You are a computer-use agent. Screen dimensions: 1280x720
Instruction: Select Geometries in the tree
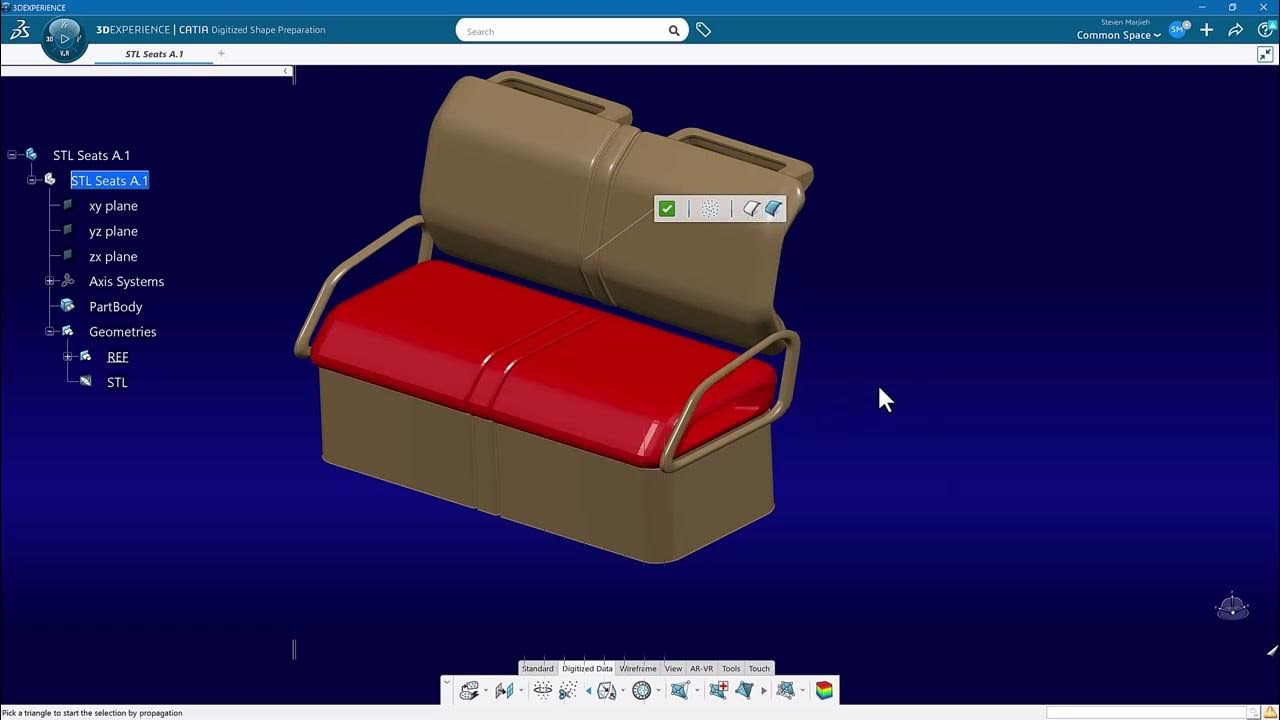point(122,332)
